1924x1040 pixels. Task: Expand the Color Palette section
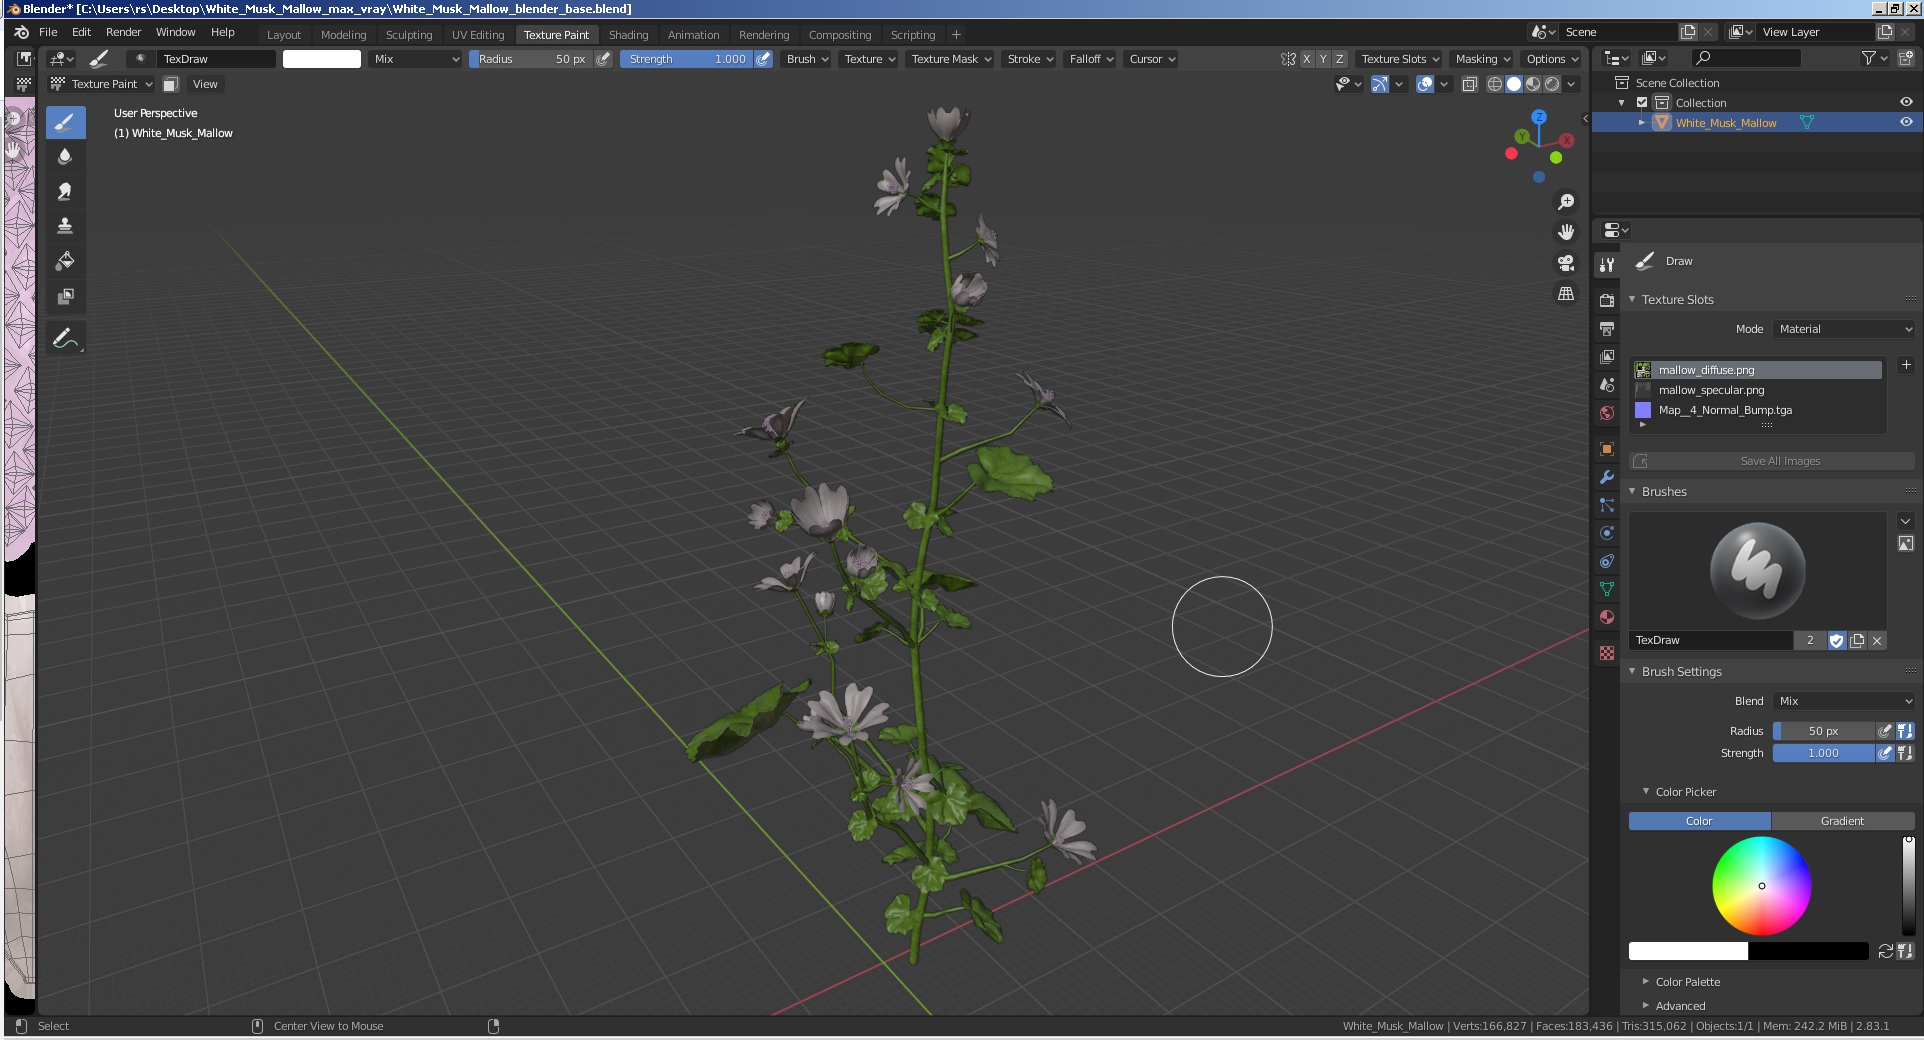click(1688, 982)
